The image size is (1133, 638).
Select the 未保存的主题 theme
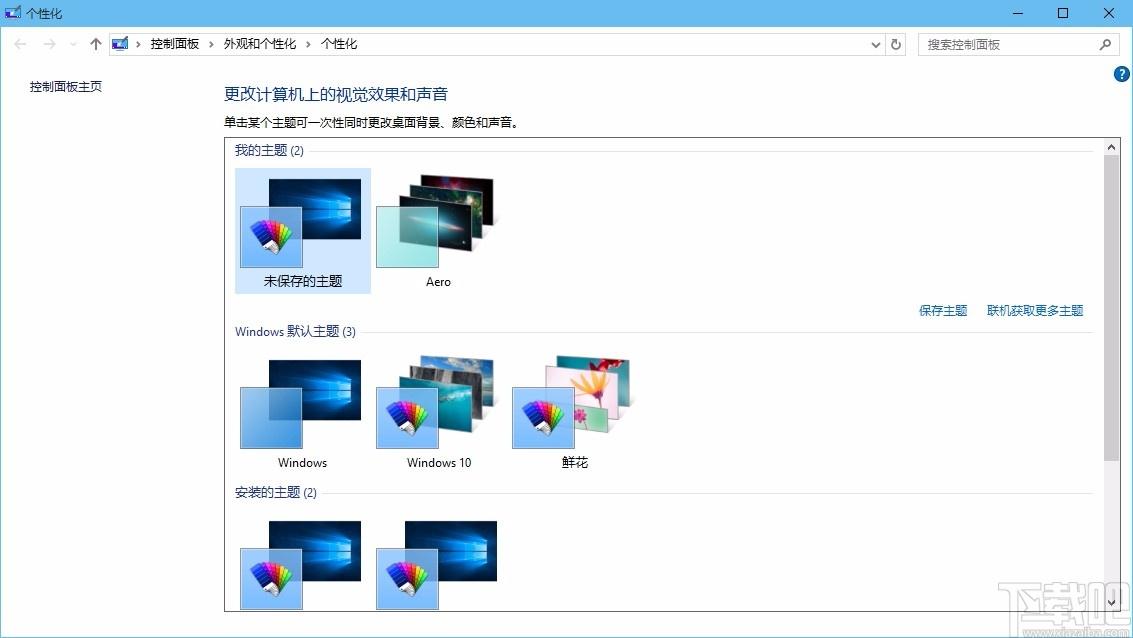pyautogui.click(x=303, y=230)
